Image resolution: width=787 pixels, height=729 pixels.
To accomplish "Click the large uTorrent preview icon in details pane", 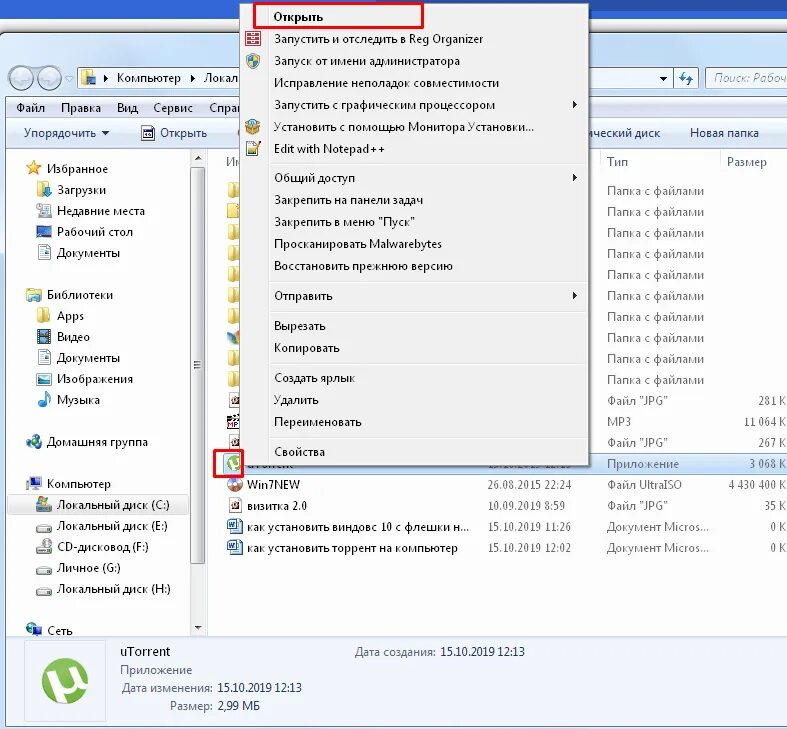I will tap(65, 680).
